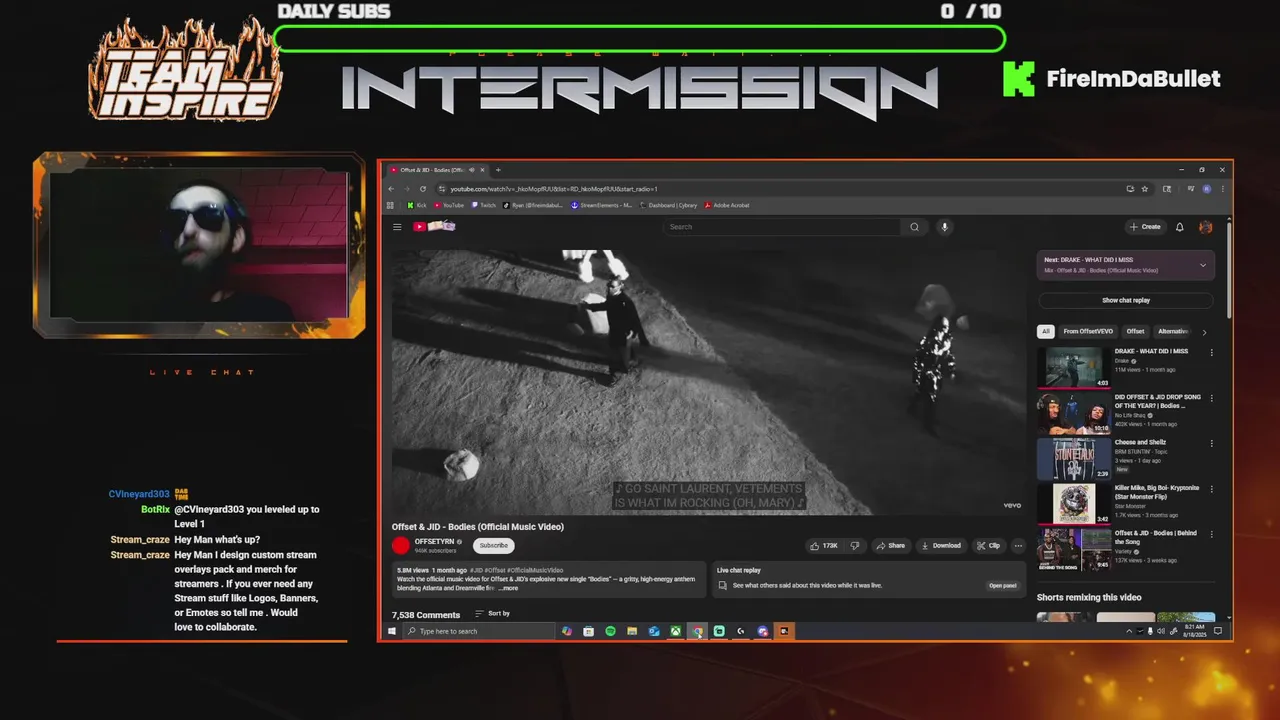Show hidden system tray icons
This screenshot has height=720, width=1280.
[1129, 631]
